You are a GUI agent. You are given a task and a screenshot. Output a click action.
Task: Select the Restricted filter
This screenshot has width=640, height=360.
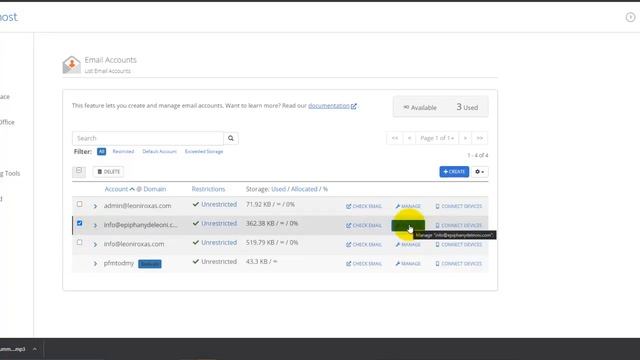pos(123,151)
